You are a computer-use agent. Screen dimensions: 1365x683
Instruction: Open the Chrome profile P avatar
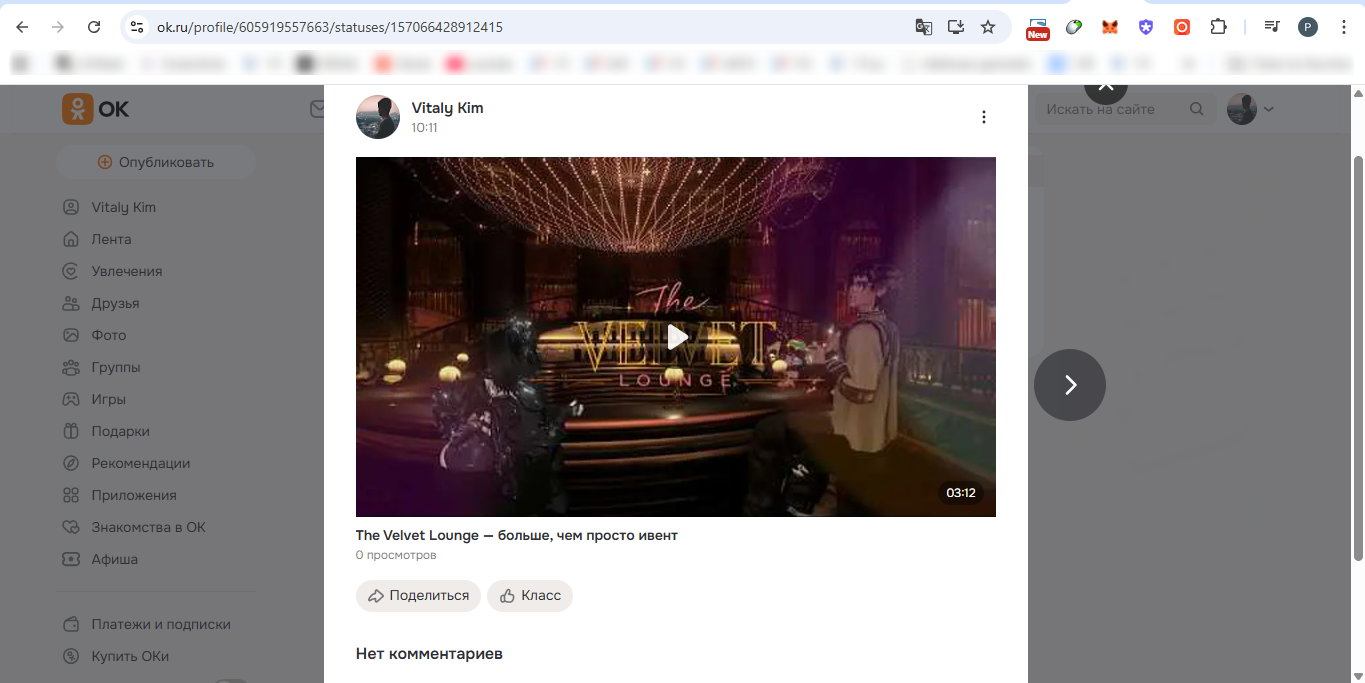click(x=1308, y=27)
